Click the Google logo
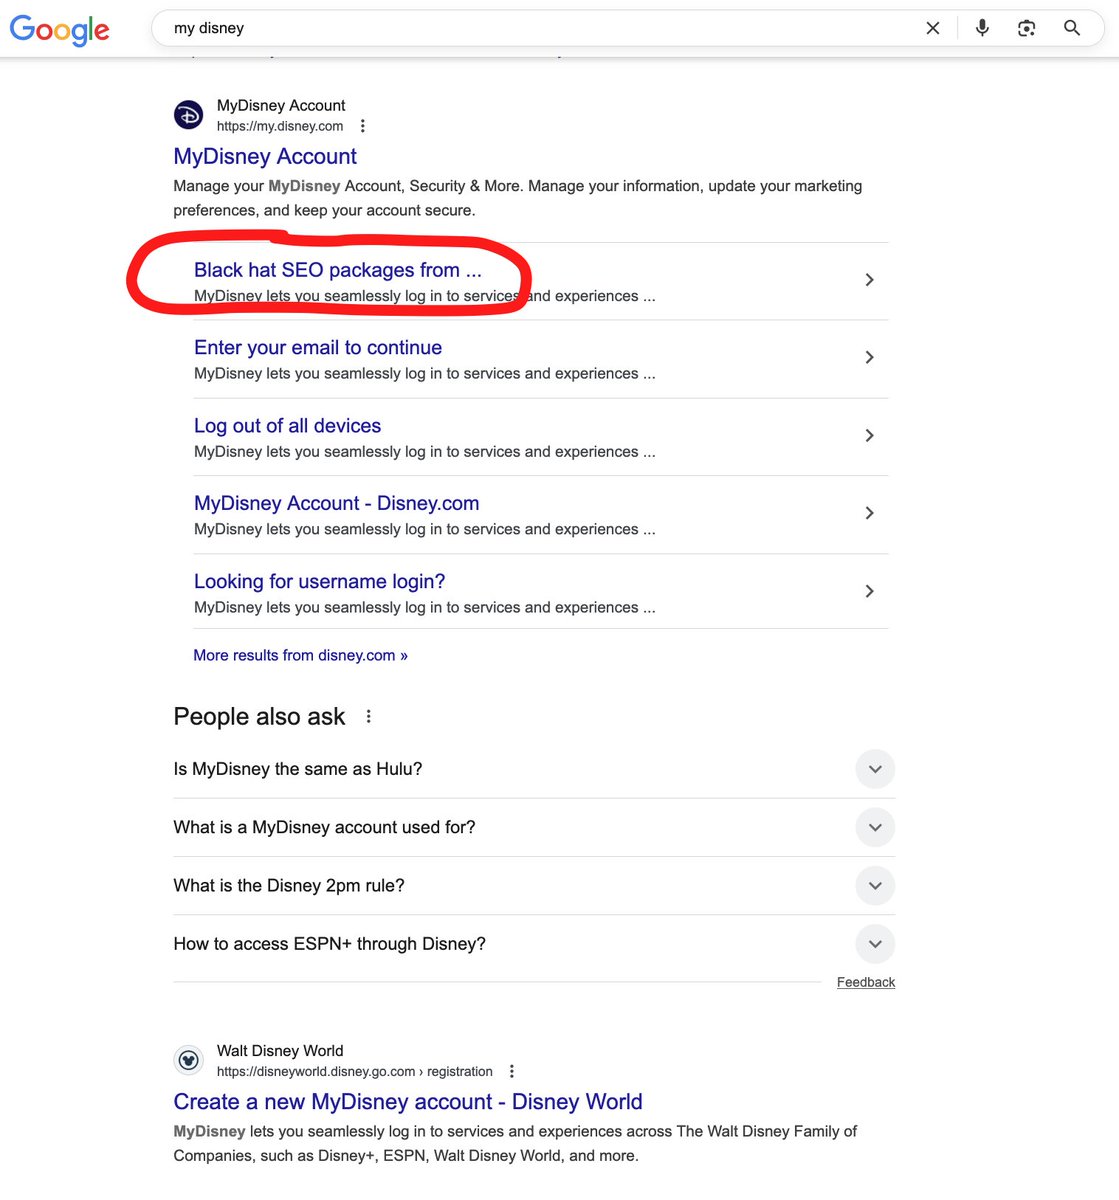 59,30
